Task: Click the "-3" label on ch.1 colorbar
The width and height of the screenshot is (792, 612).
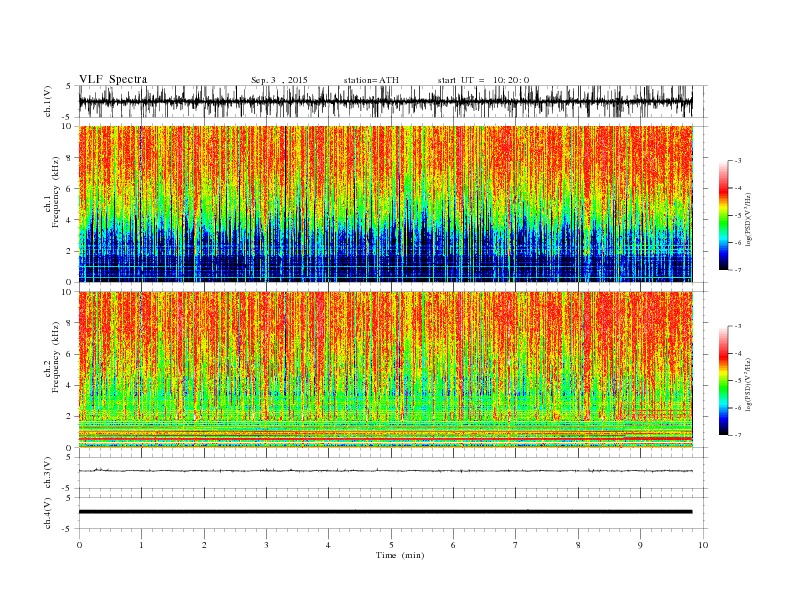Action: (x=737, y=161)
